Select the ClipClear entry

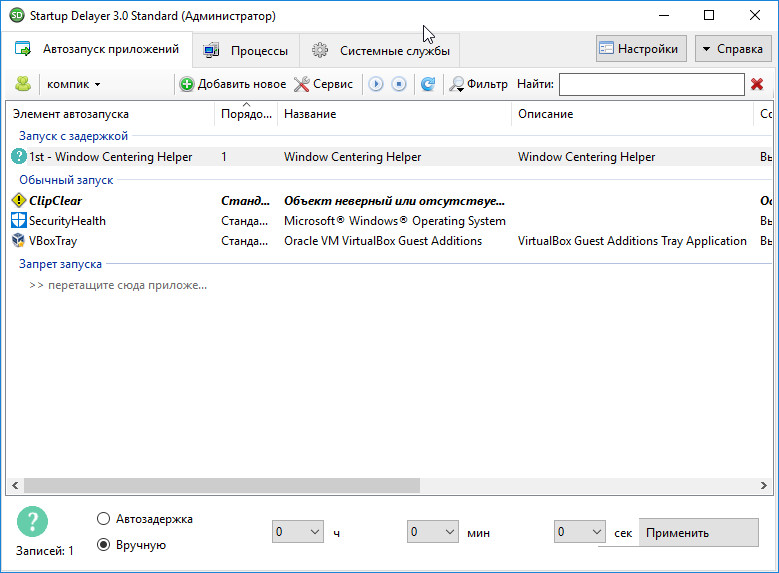55,201
